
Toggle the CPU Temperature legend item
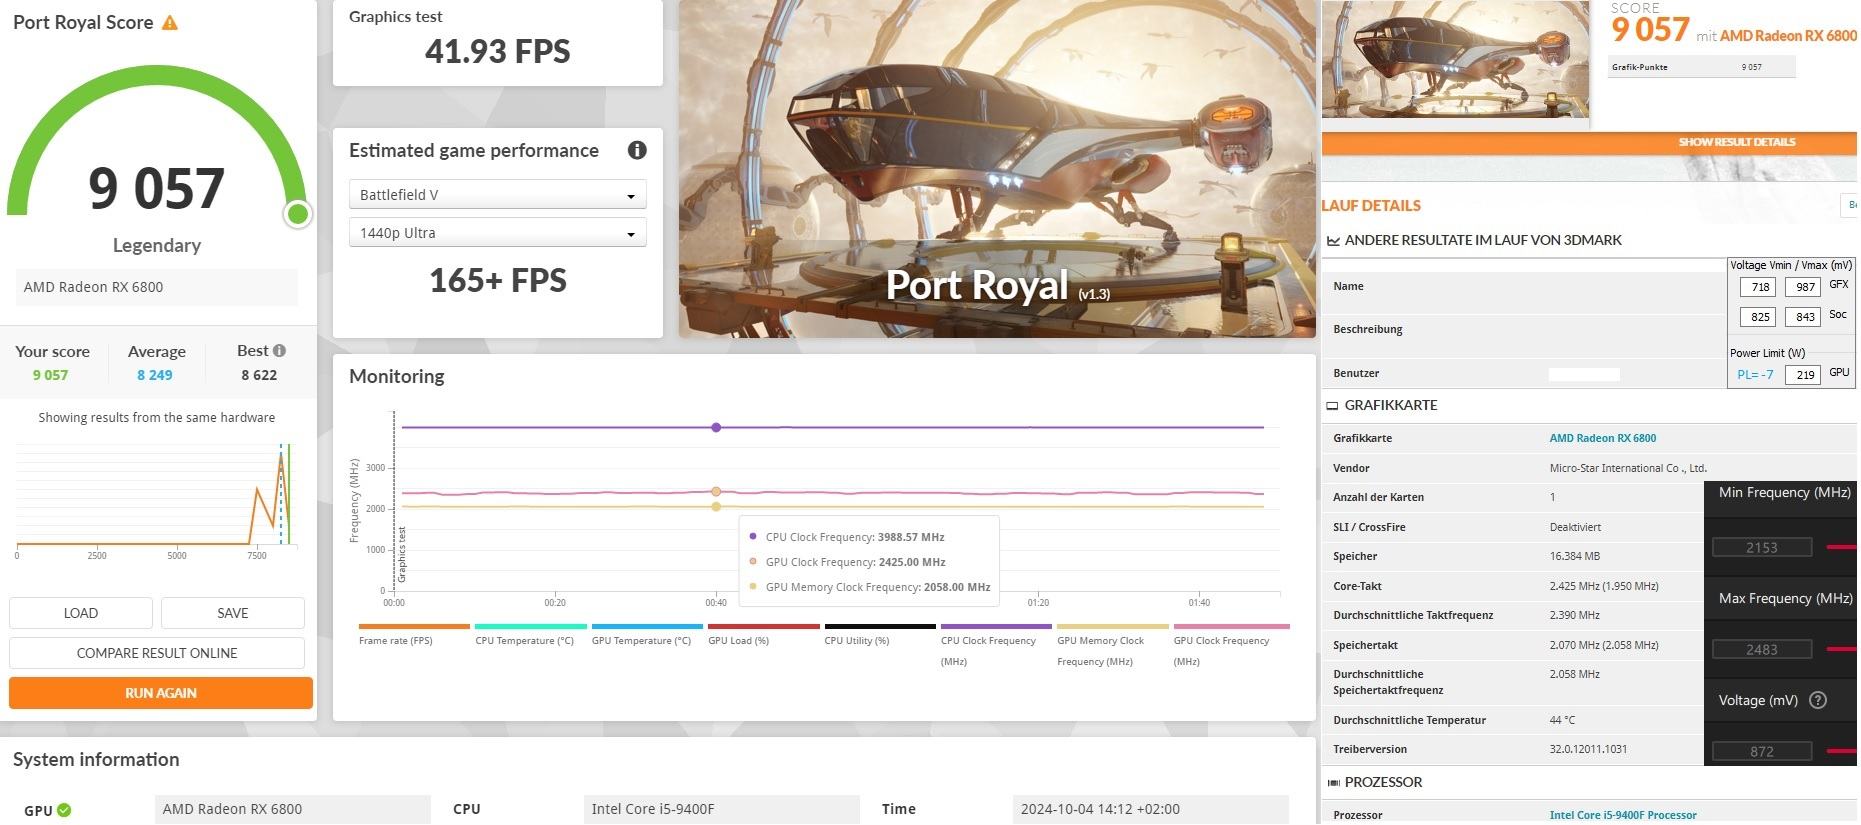coord(531,635)
